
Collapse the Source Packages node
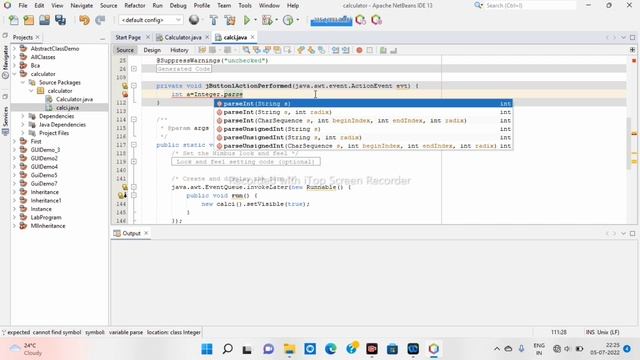coord(23,82)
